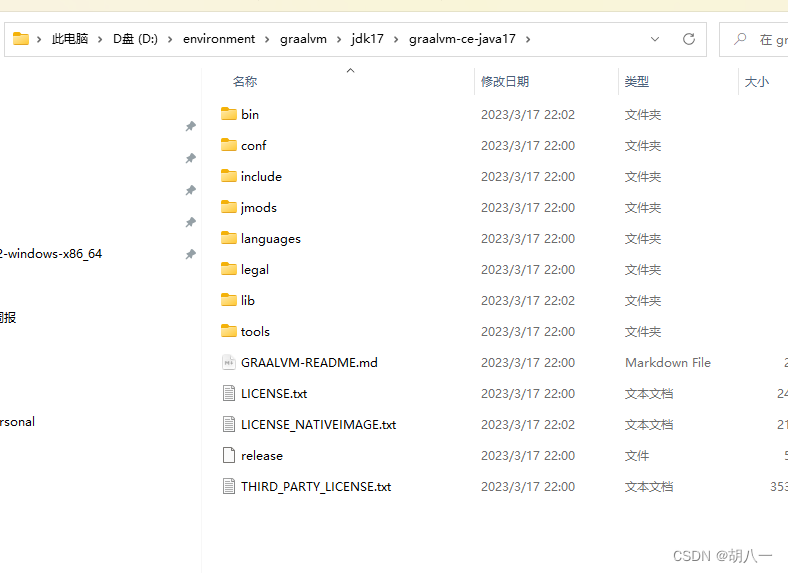Viewport: 788px width, 573px height.
Task: Click the release file icon
Action: coord(229,455)
